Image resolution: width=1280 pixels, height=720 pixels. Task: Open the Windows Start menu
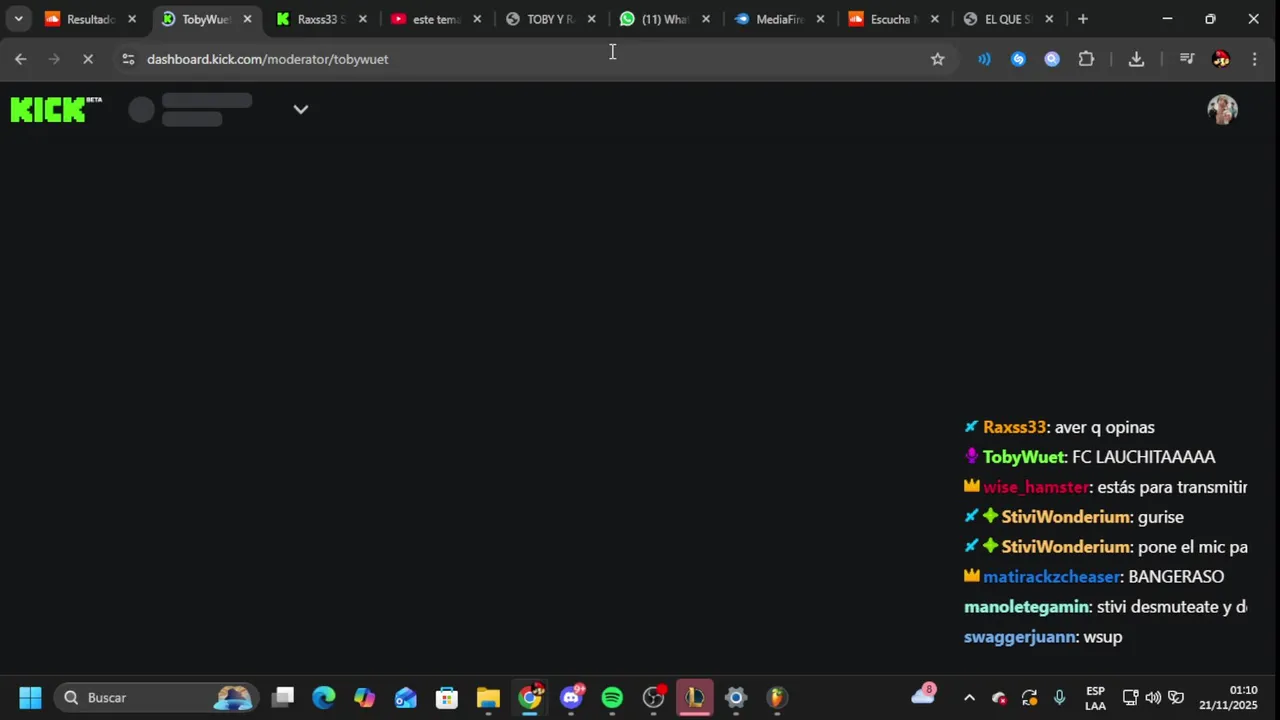point(30,697)
